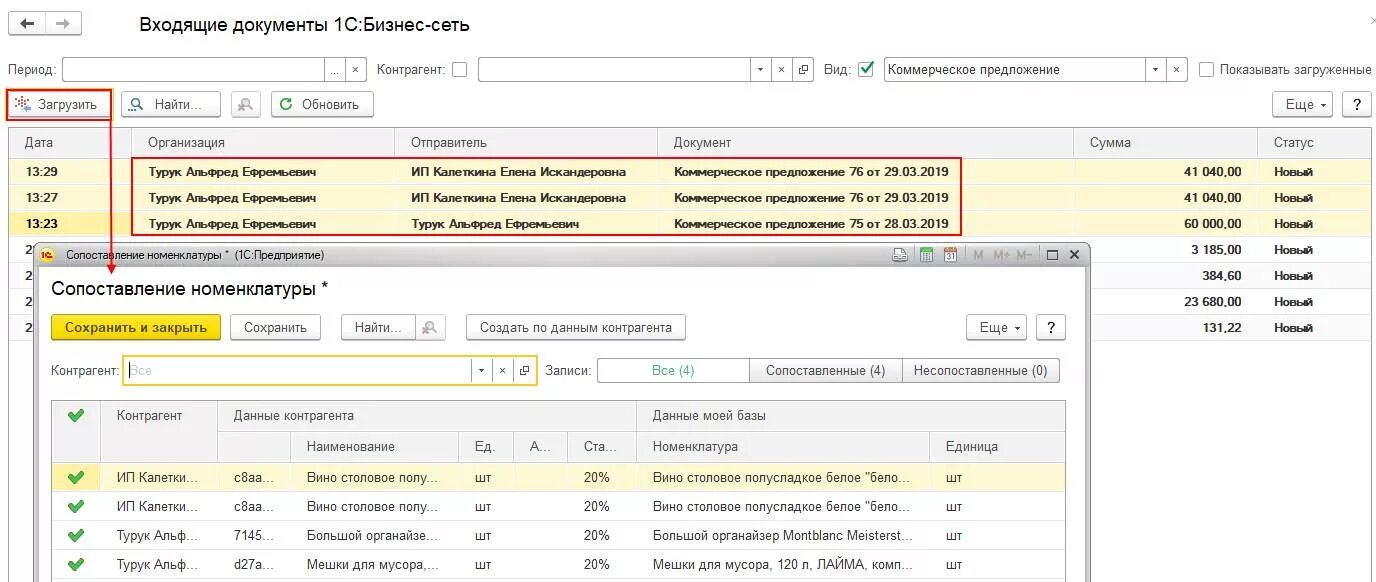The width and height of the screenshot is (1376, 582).
Task: Click the M memory button in the title bar
Action: coord(979,255)
